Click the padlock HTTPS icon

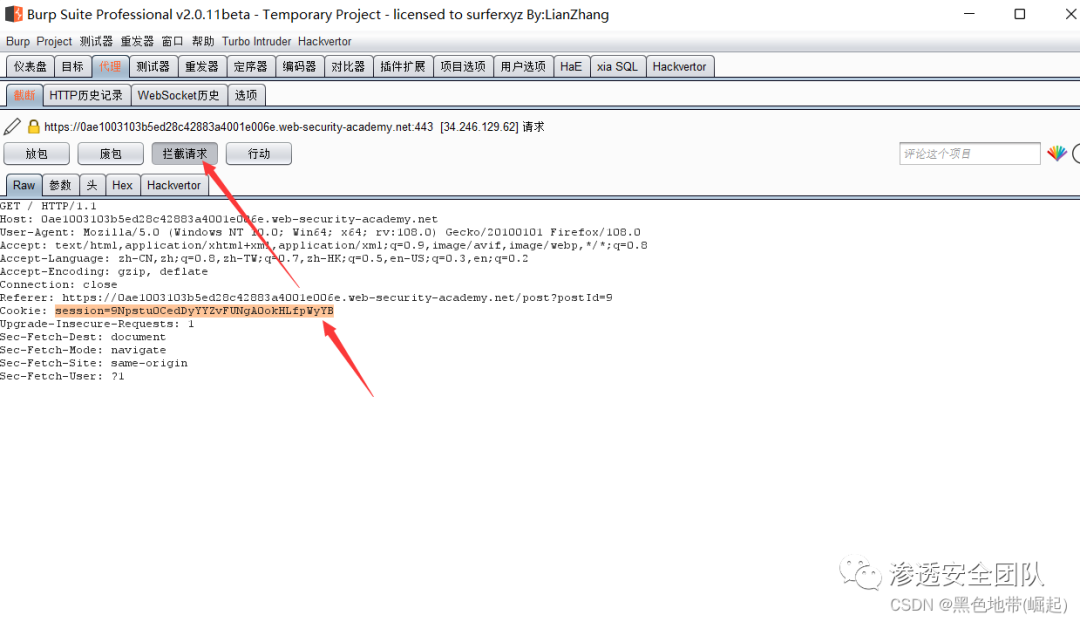pyautogui.click(x=33, y=127)
